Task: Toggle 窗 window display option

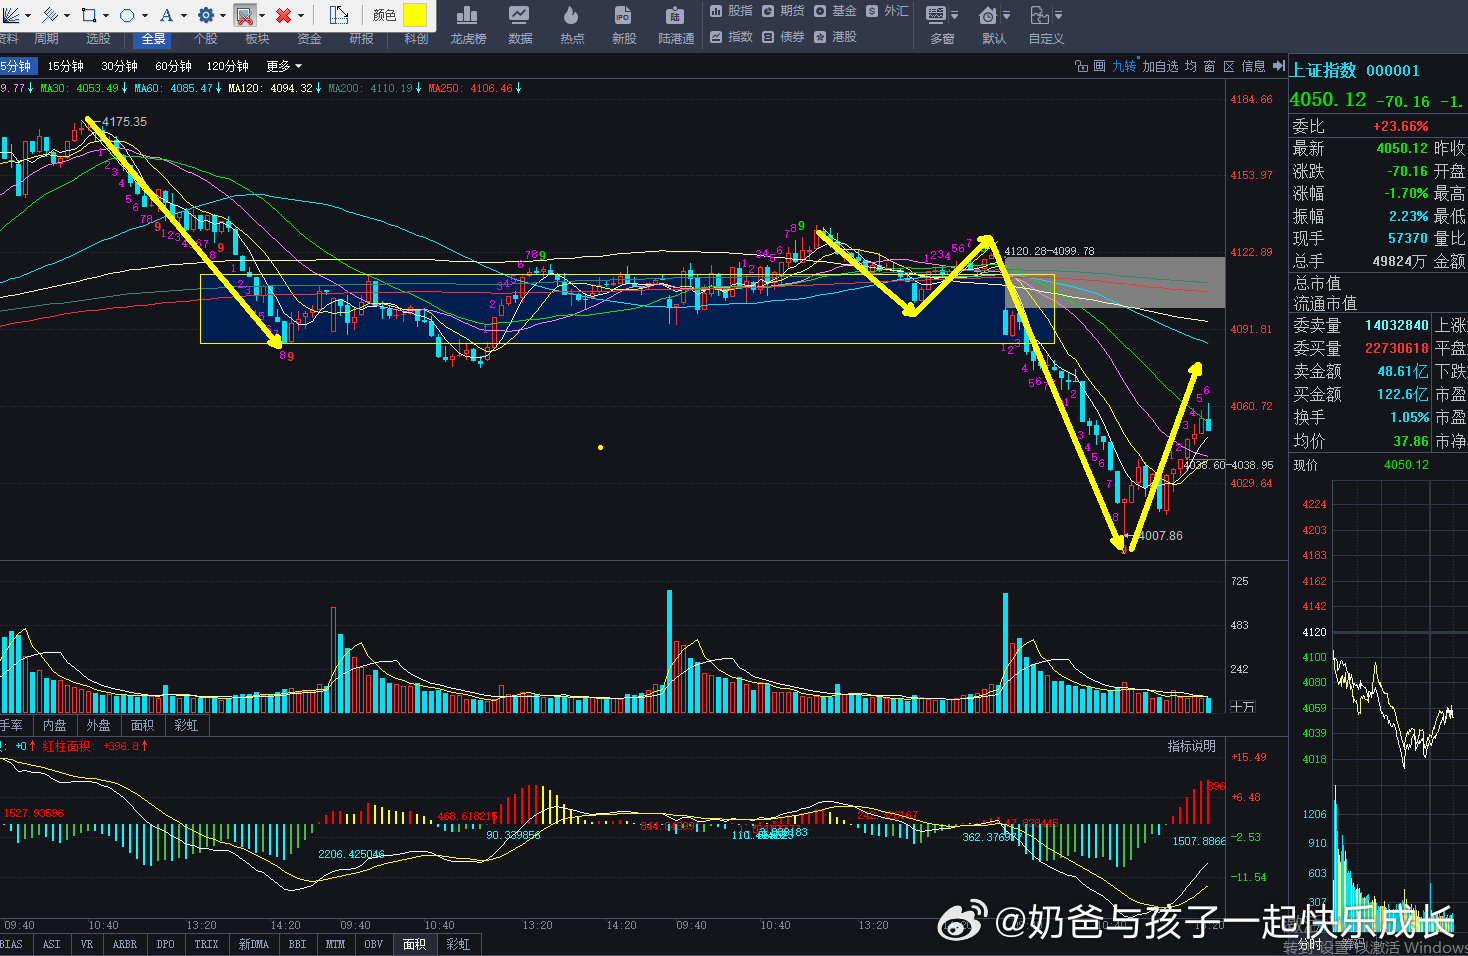Action: [1210, 66]
